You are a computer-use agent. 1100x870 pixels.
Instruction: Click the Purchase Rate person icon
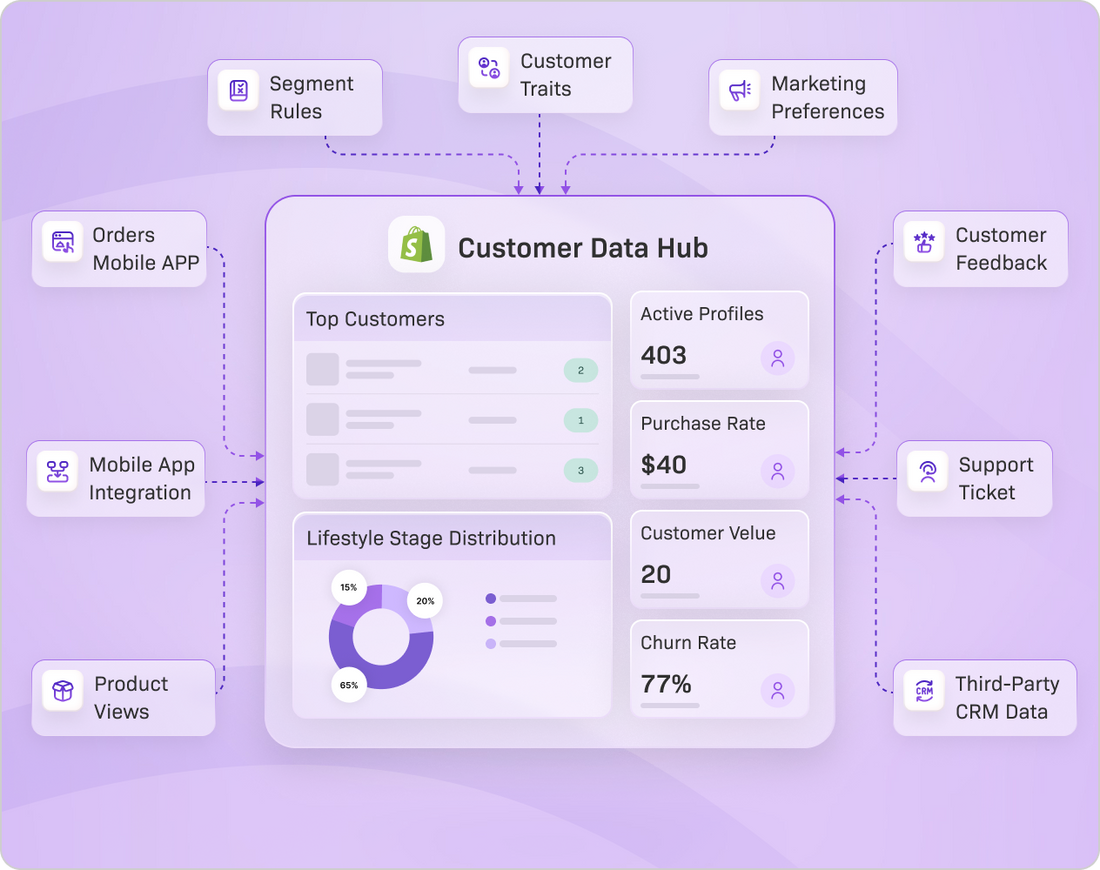(x=777, y=471)
